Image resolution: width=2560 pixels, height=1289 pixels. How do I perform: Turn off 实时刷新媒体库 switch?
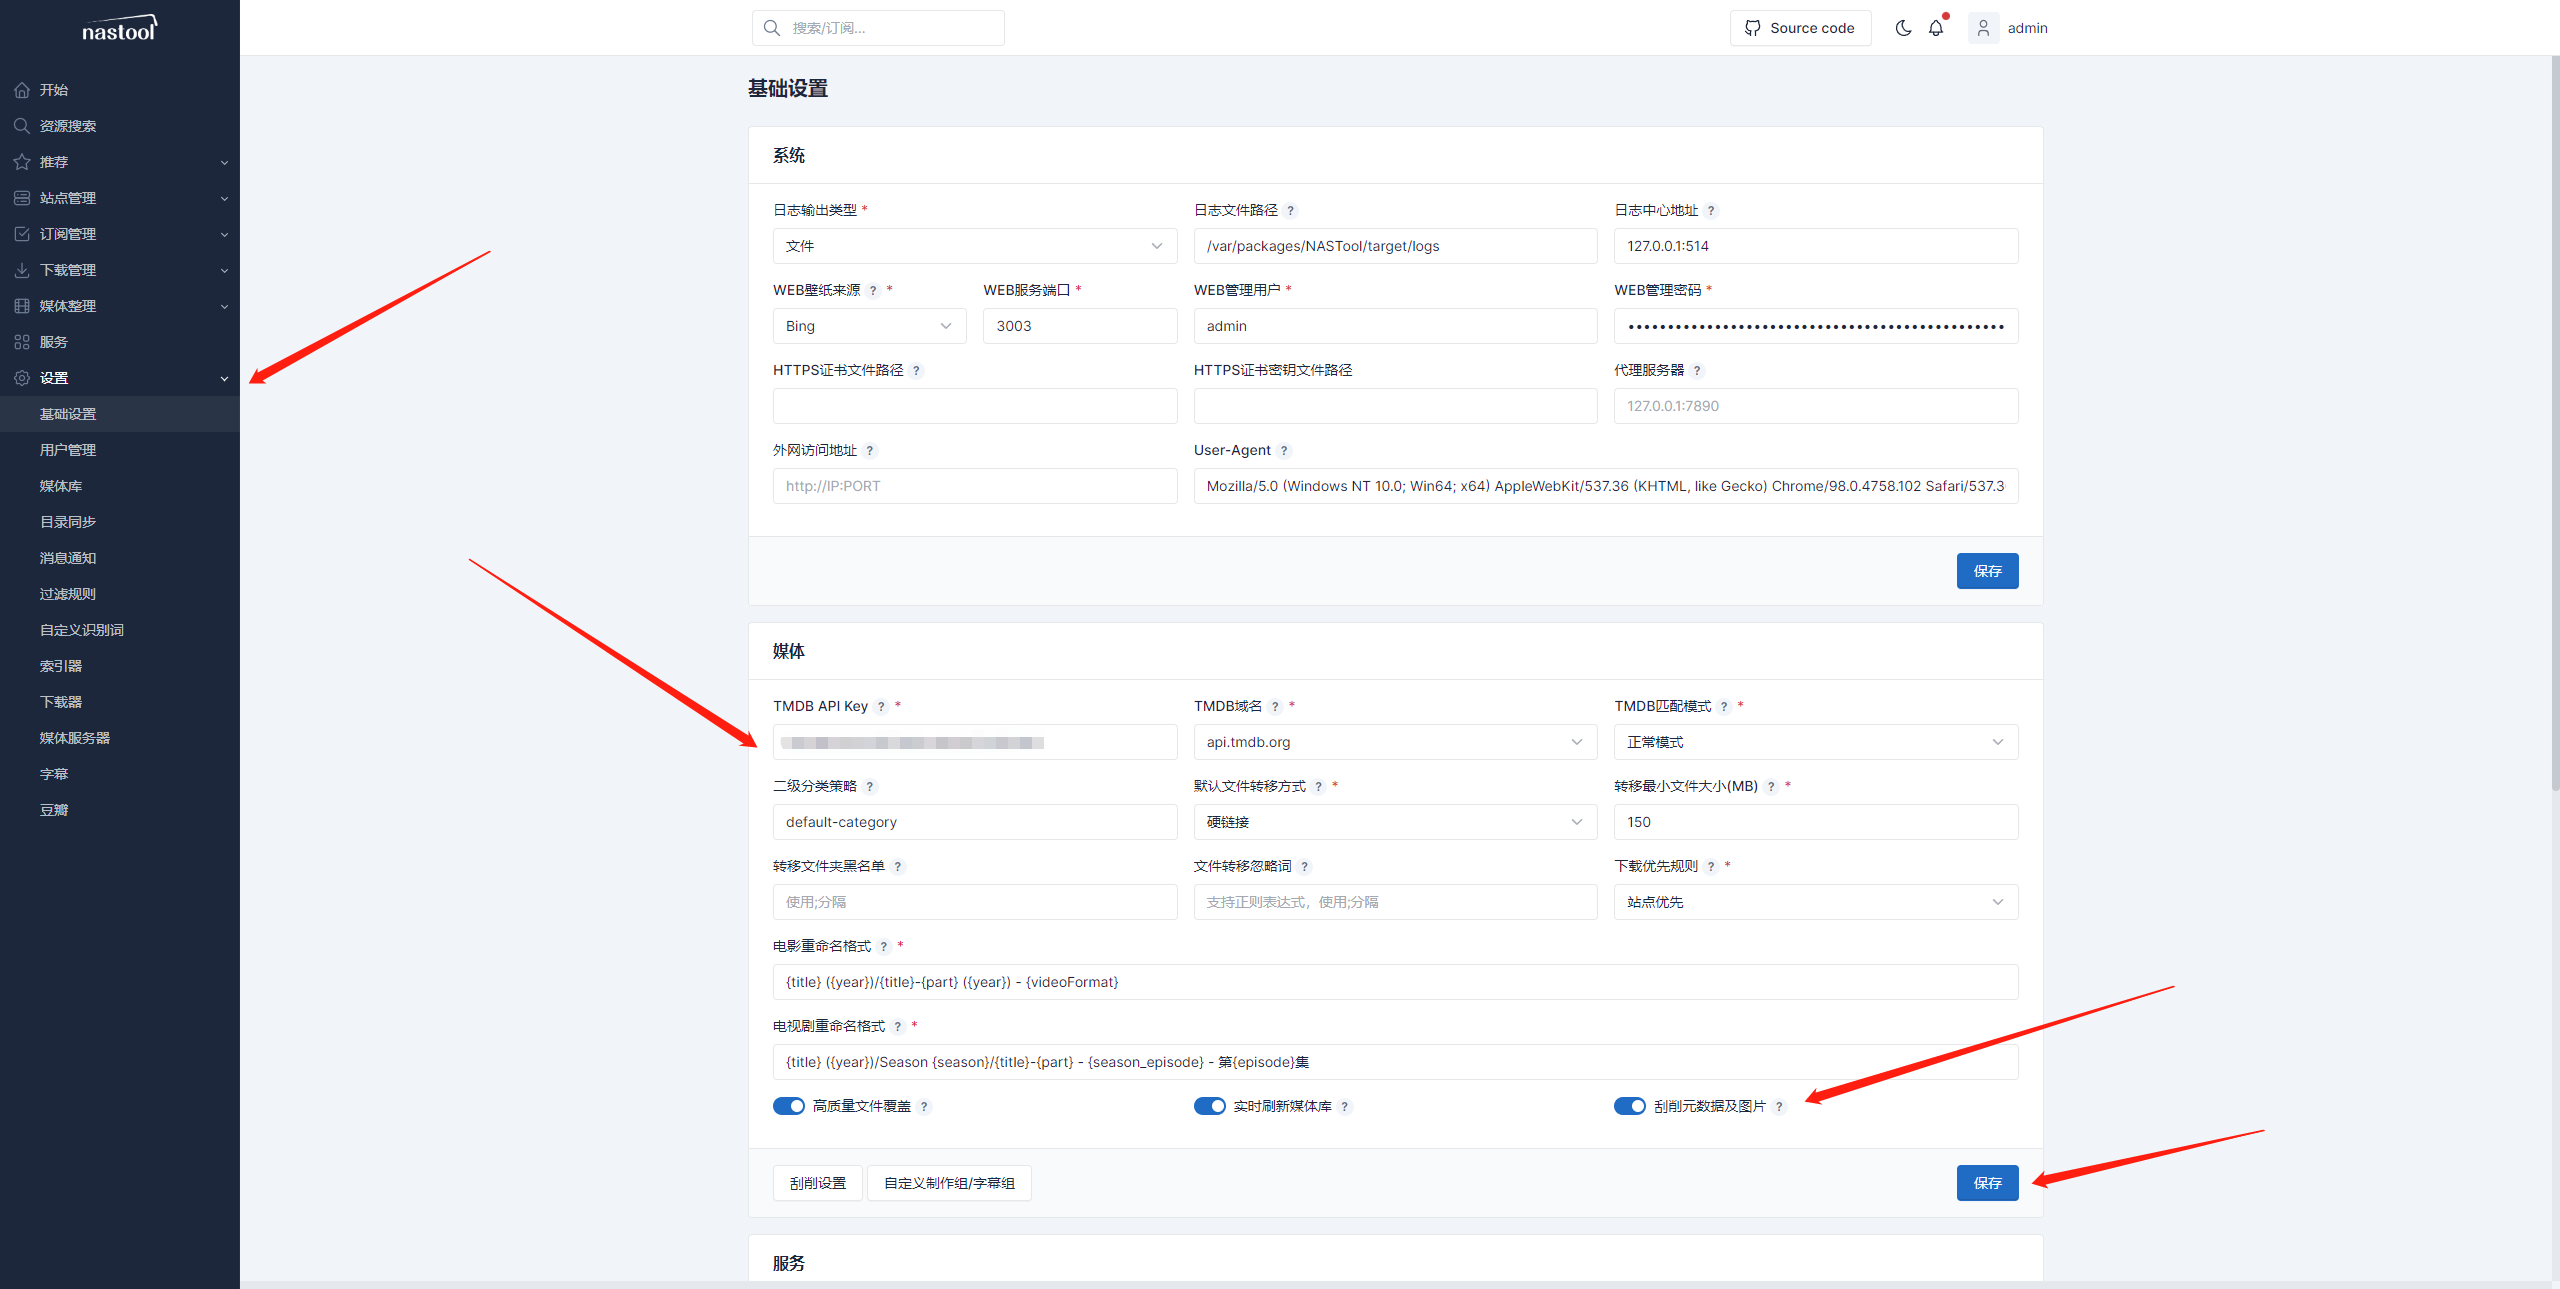(x=1209, y=1106)
